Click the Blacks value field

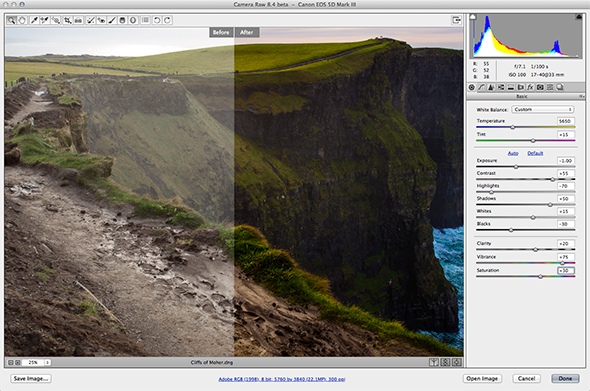[565, 224]
